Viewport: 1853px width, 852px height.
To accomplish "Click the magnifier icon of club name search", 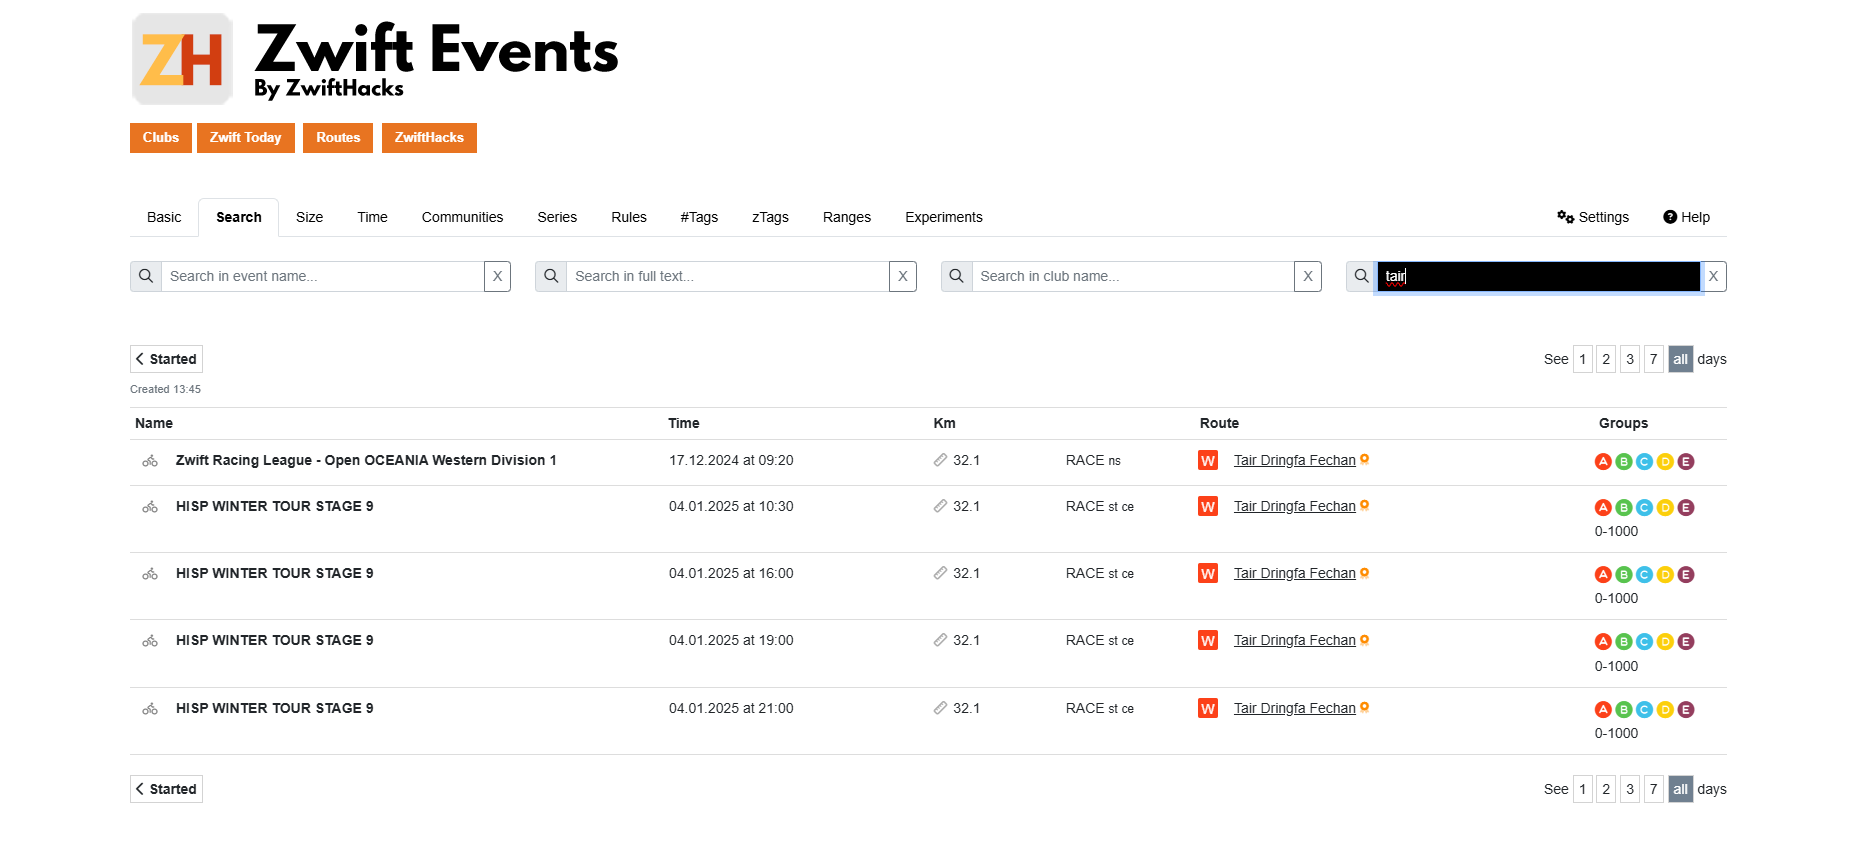I will (x=957, y=277).
